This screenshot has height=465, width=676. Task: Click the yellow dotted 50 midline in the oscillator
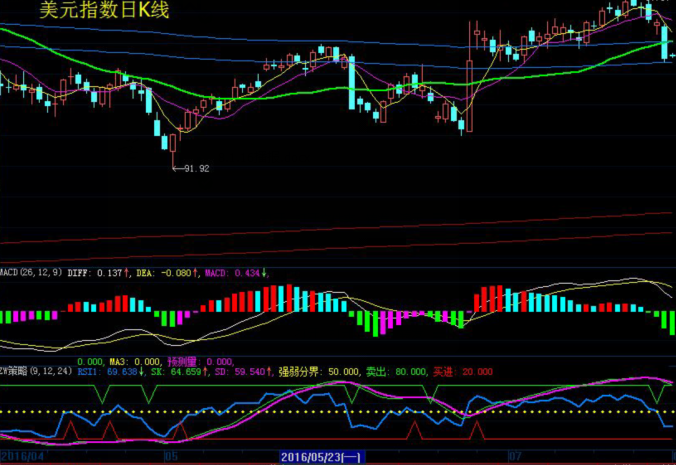(x=300, y=411)
